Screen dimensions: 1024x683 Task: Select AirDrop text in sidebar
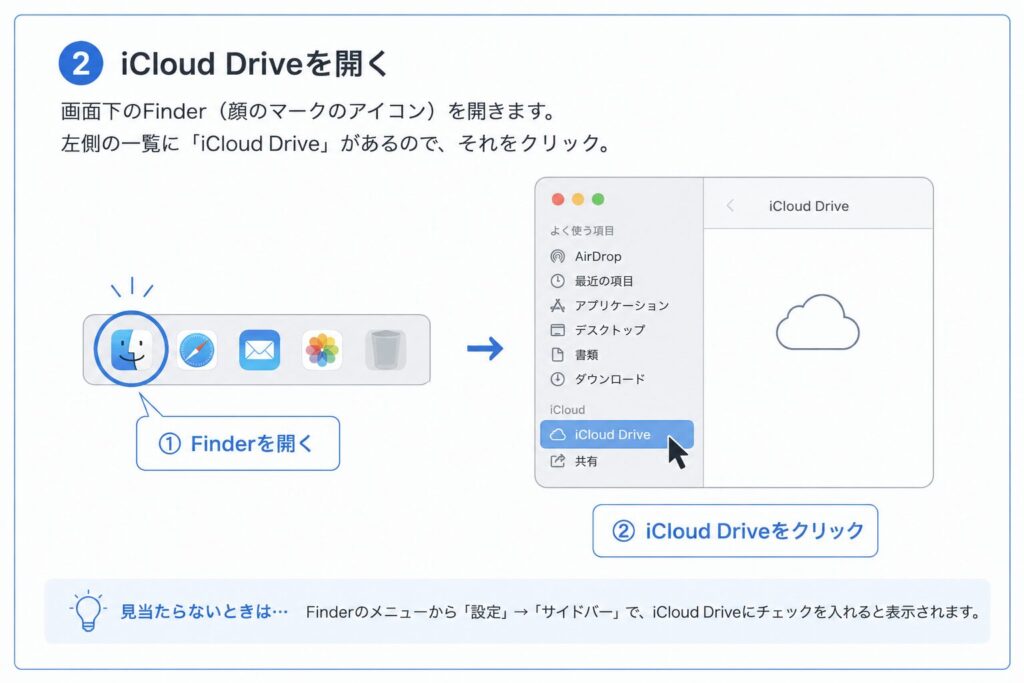click(598, 256)
